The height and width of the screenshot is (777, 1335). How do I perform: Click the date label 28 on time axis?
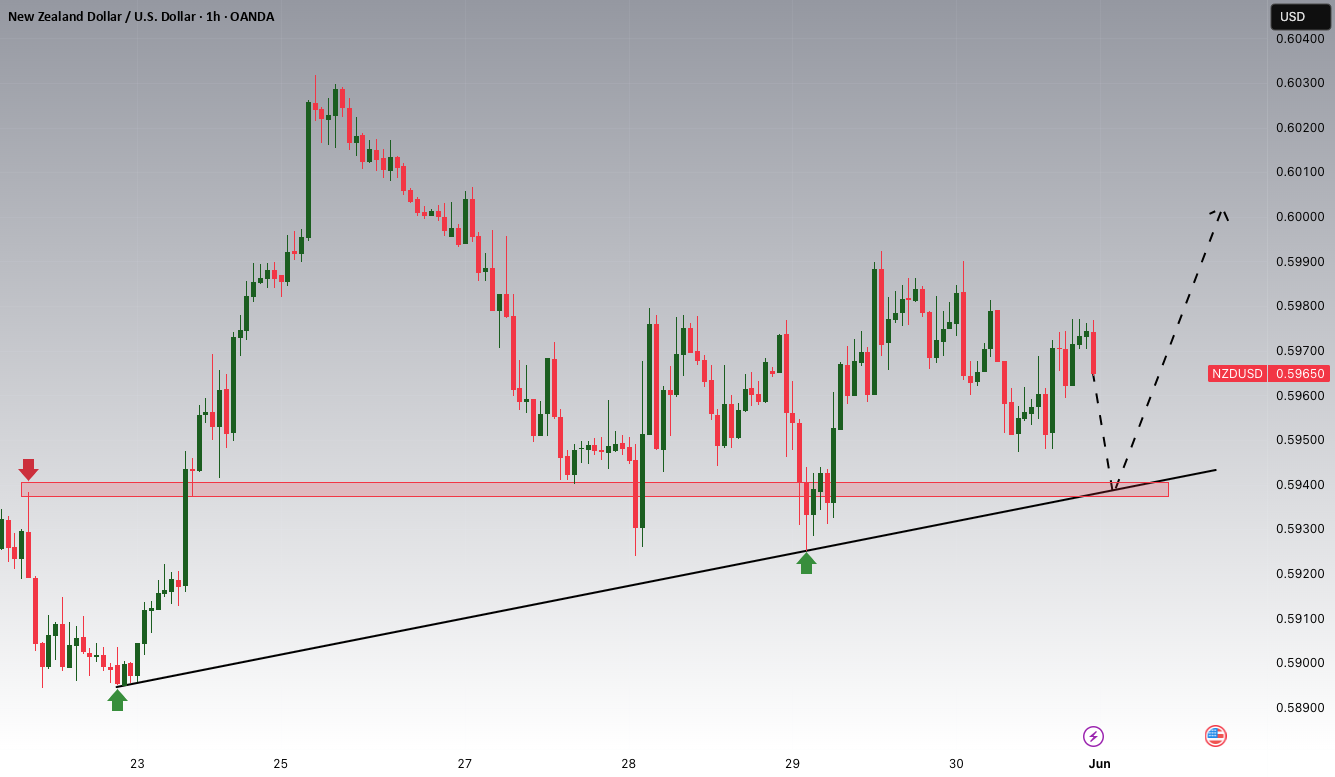point(629,764)
